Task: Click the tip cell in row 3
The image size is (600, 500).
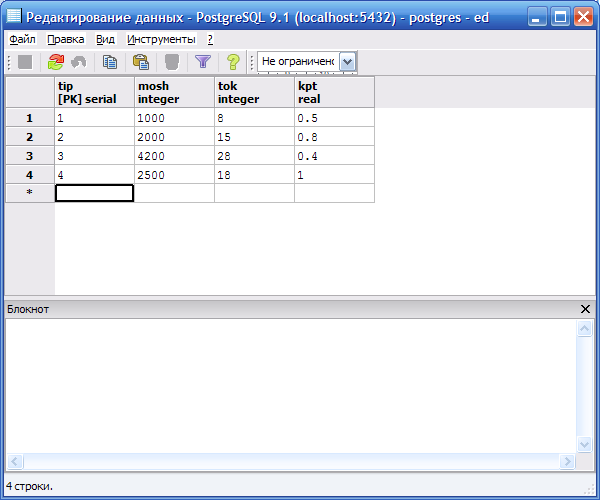Action: click(x=95, y=155)
